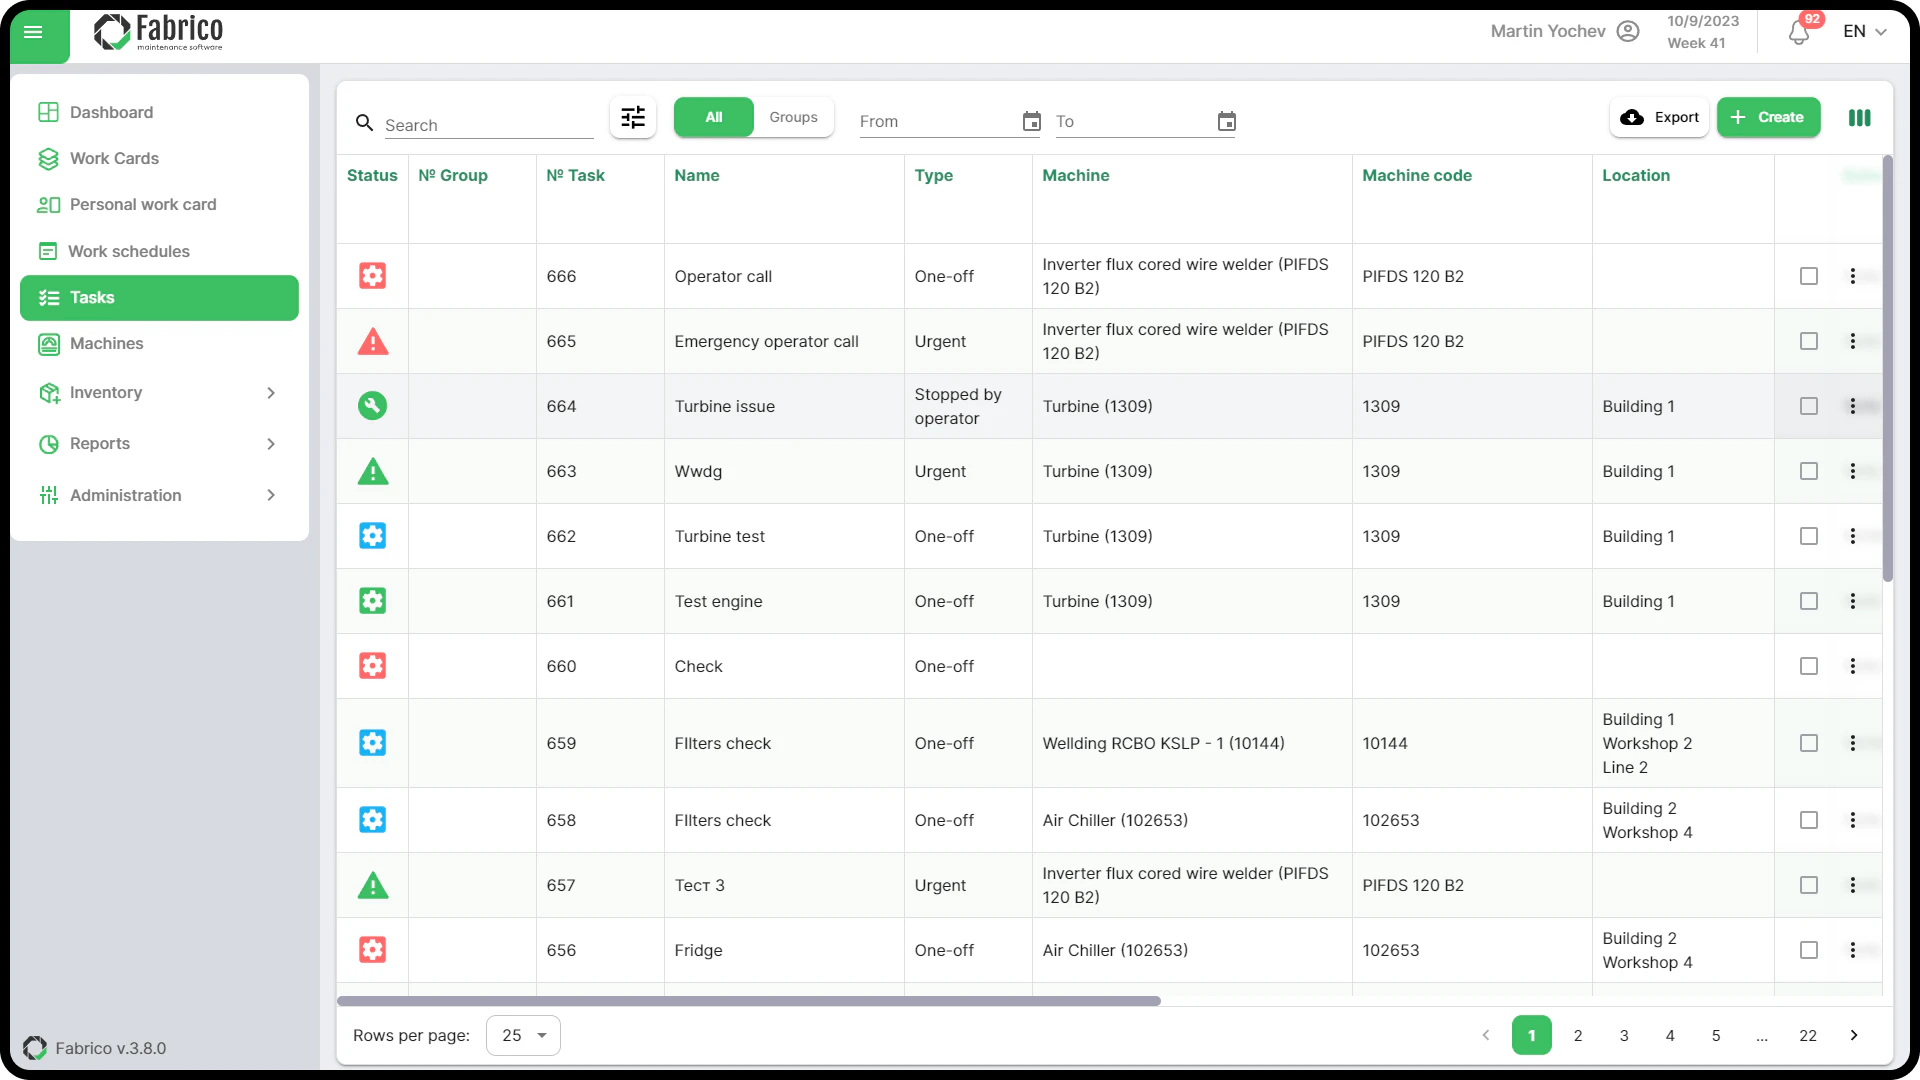Expand the Inventory section

point(158,393)
